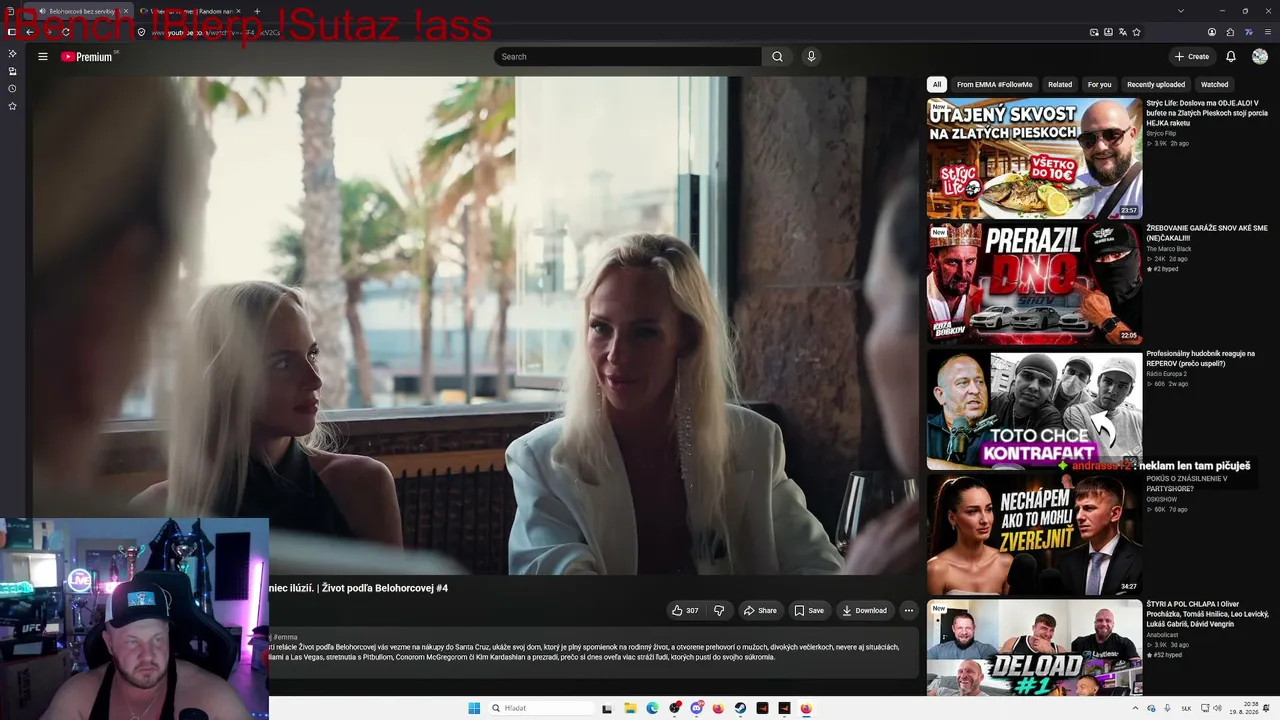Open Discord from the taskbar
Viewport: 1280px width, 720px height.
click(x=696, y=708)
